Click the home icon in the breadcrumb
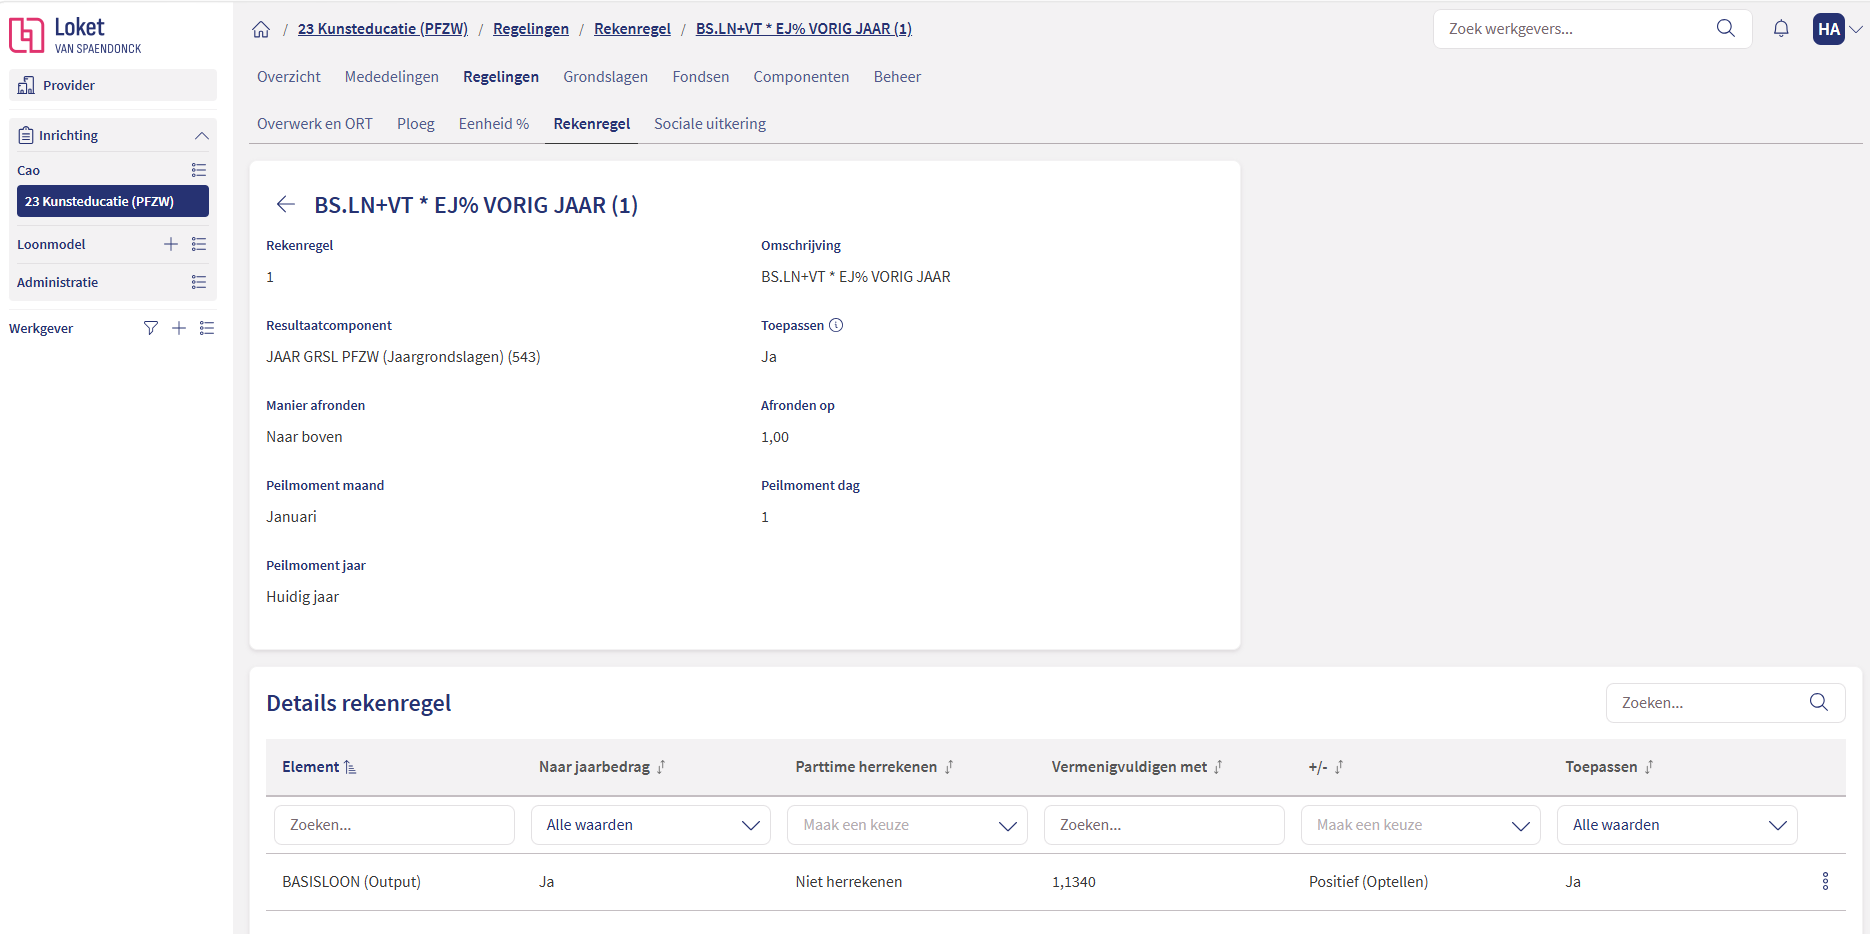 point(261,29)
